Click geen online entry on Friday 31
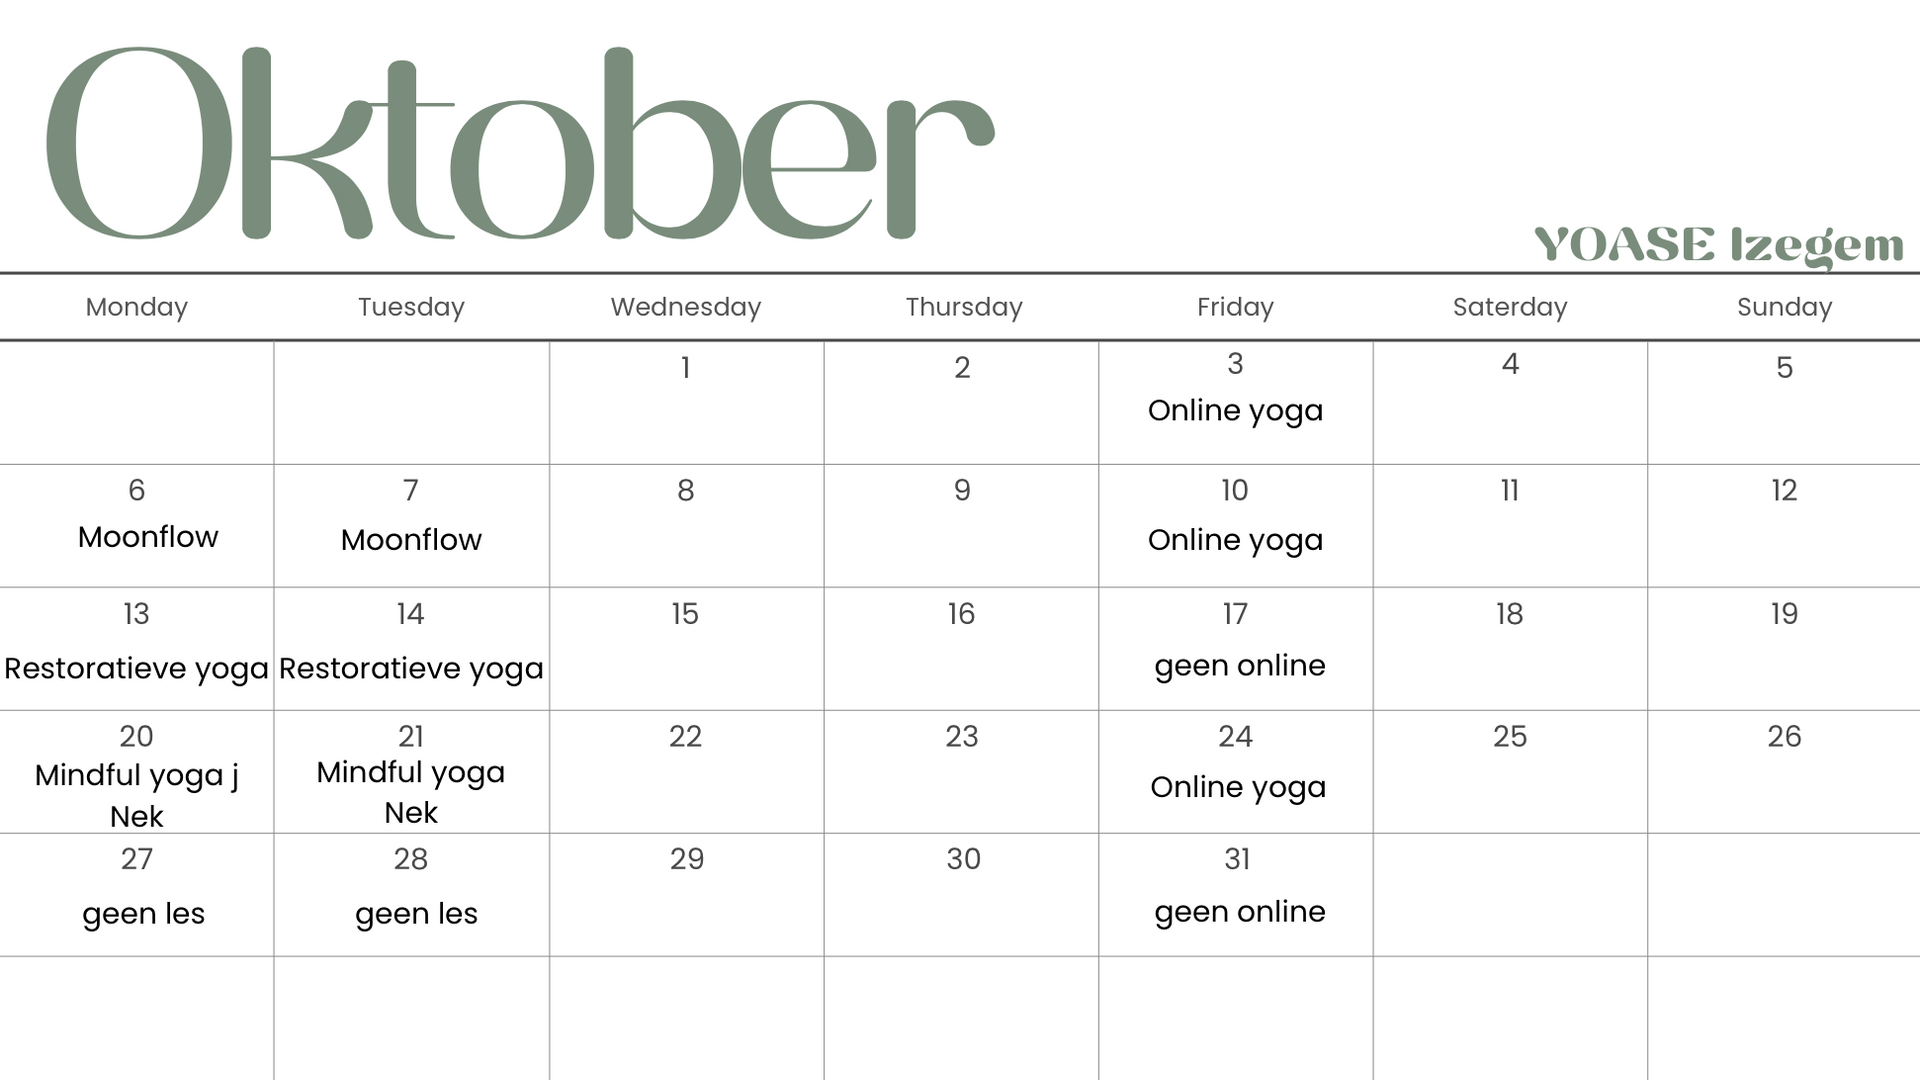Screen dimensions: 1920x1080 [1239, 912]
